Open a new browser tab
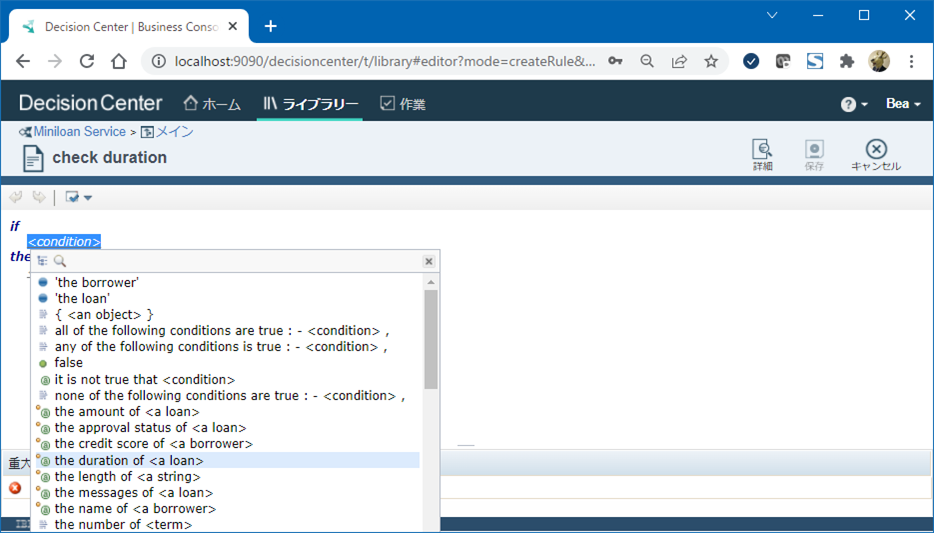The height and width of the screenshot is (533, 934). coord(270,26)
